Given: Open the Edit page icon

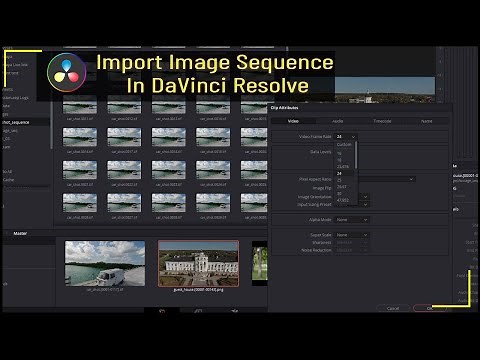Looking at the screenshot, I should click(x=235, y=311).
